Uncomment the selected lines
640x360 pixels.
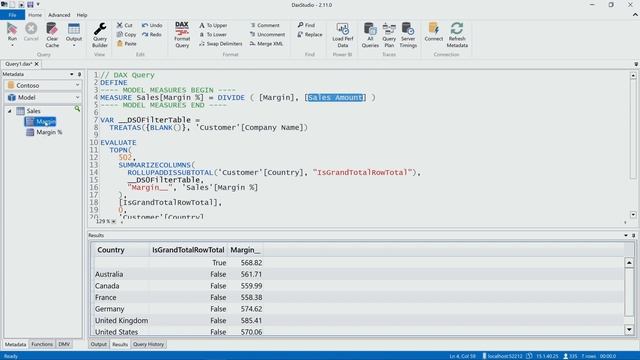tap(267, 35)
